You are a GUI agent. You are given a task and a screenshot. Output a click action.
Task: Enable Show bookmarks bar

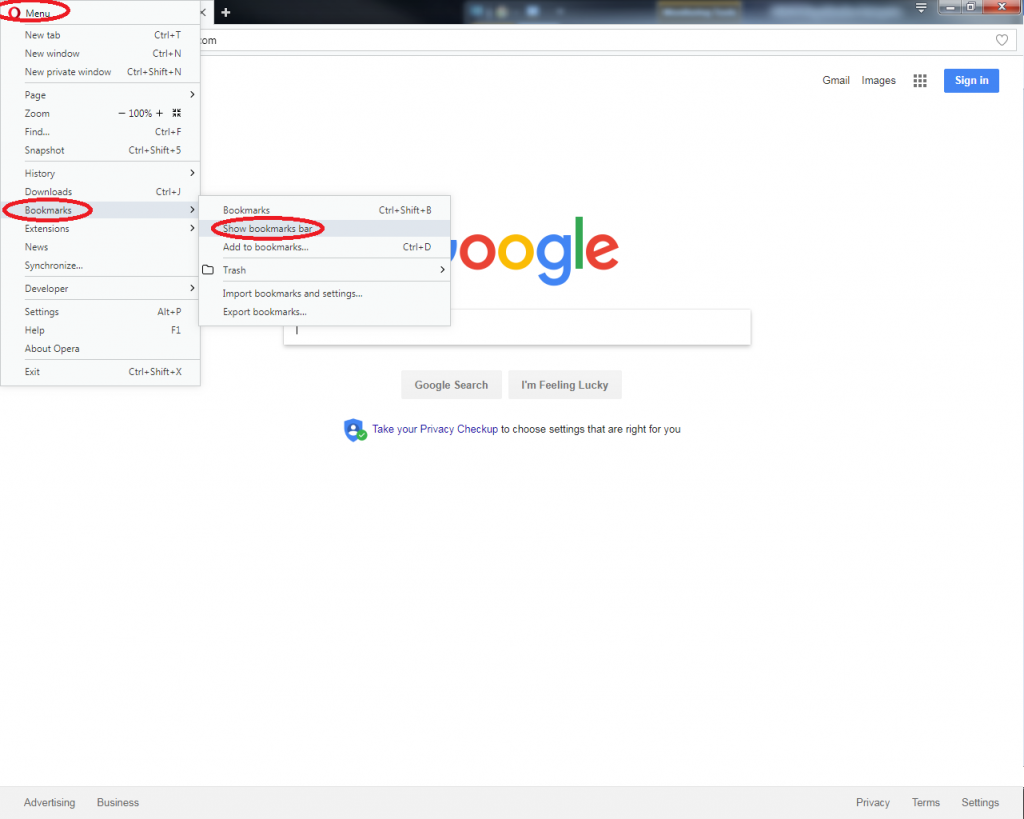267,228
